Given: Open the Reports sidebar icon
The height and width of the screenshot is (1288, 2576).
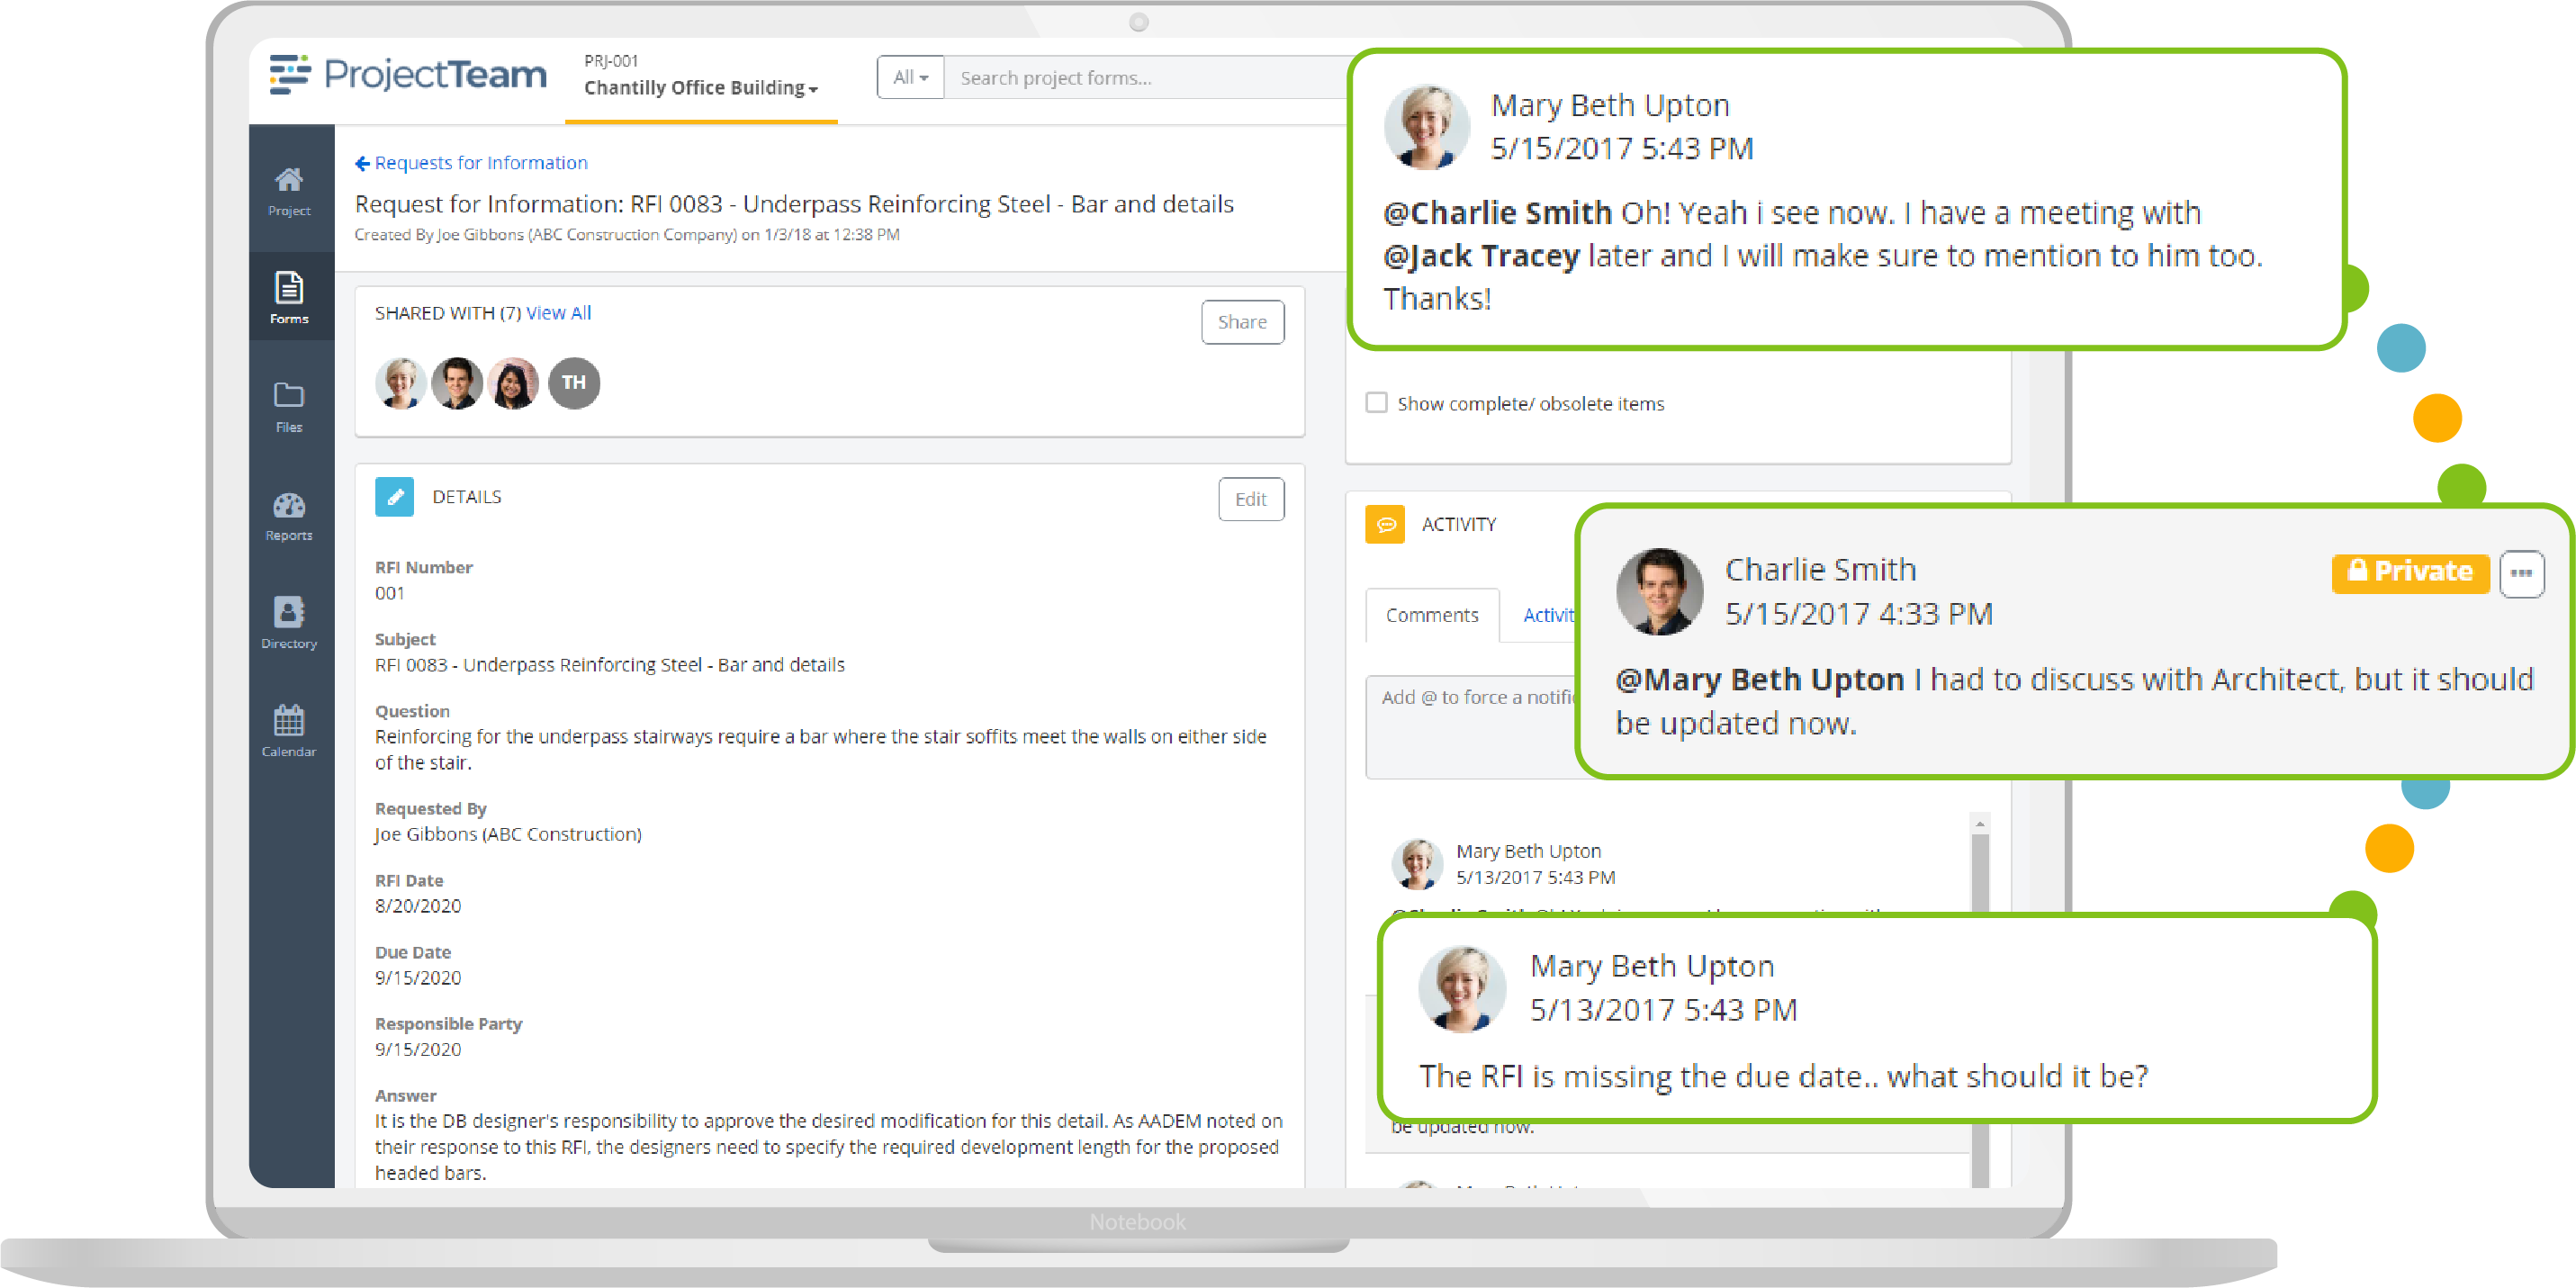Looking at the screenshot, I should [289, 516].
